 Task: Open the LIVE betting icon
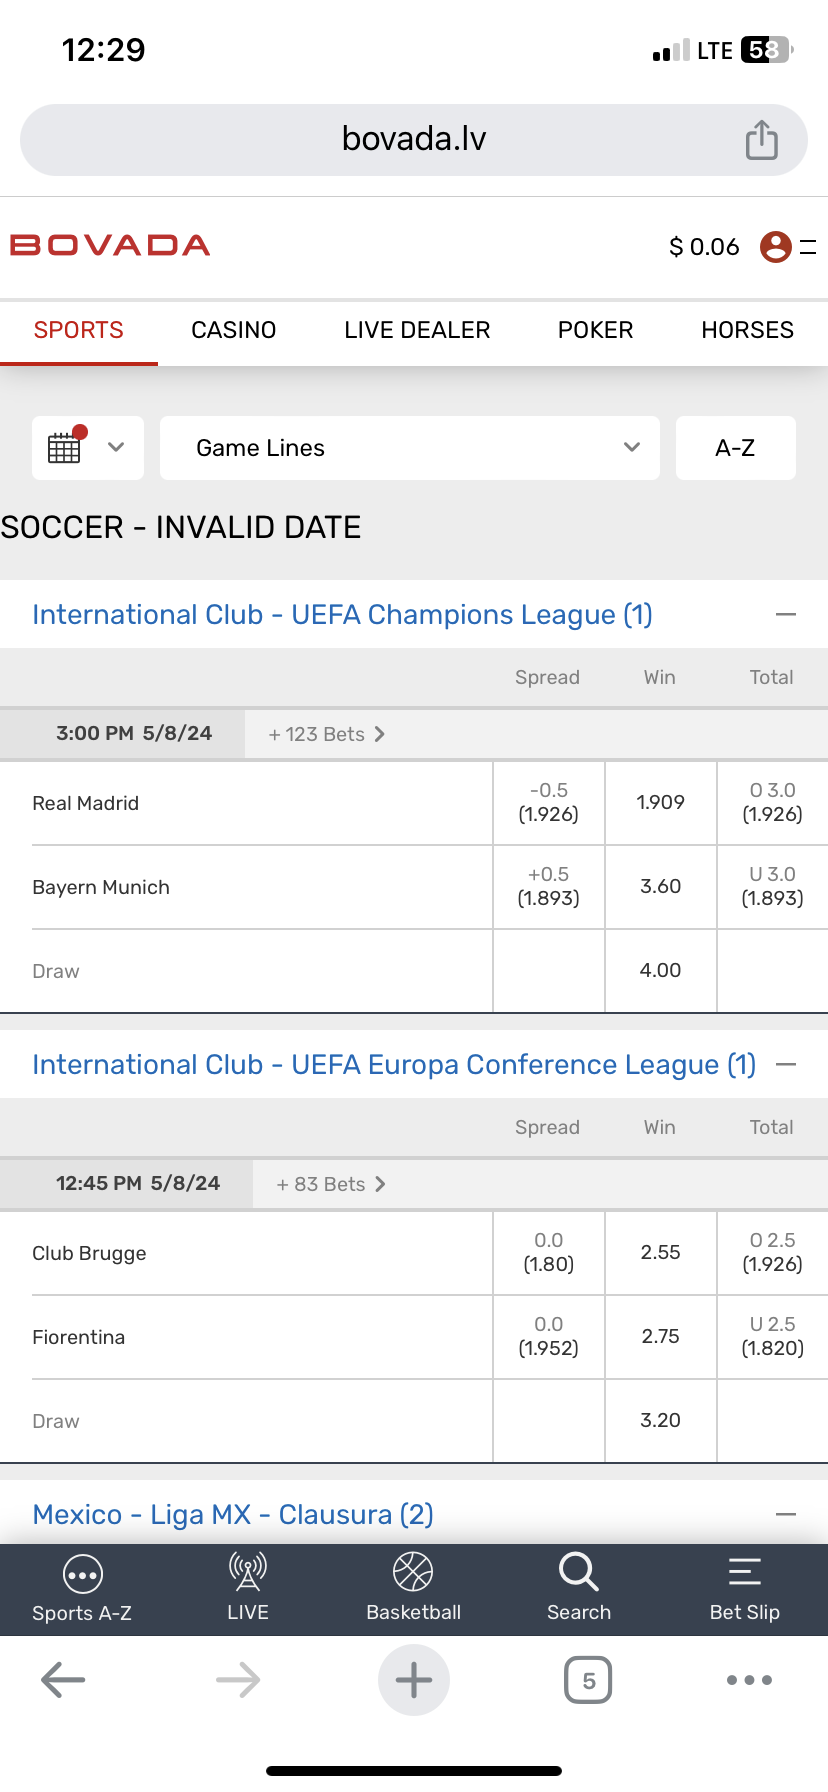click(x=248, y=1573)
